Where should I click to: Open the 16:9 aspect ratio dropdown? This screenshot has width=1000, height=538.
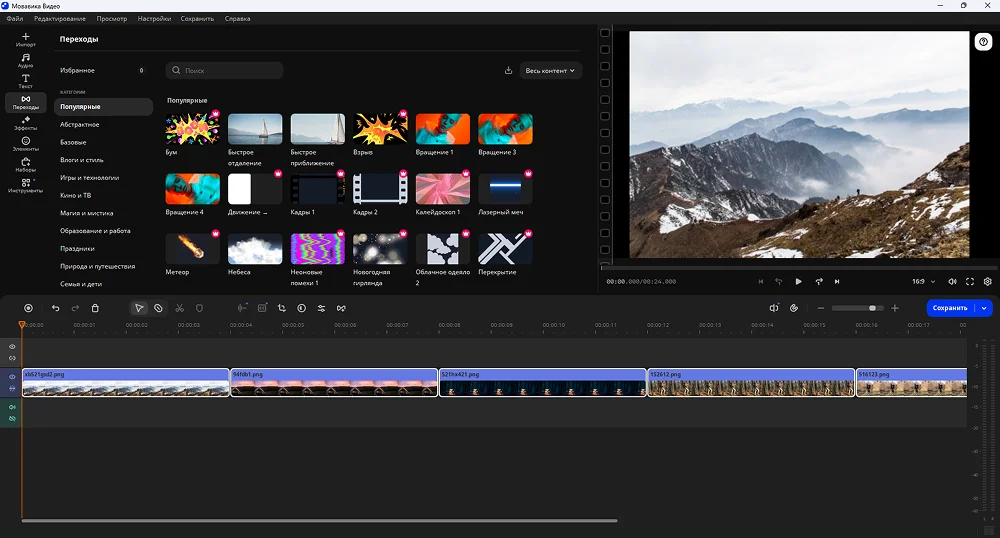923,281
